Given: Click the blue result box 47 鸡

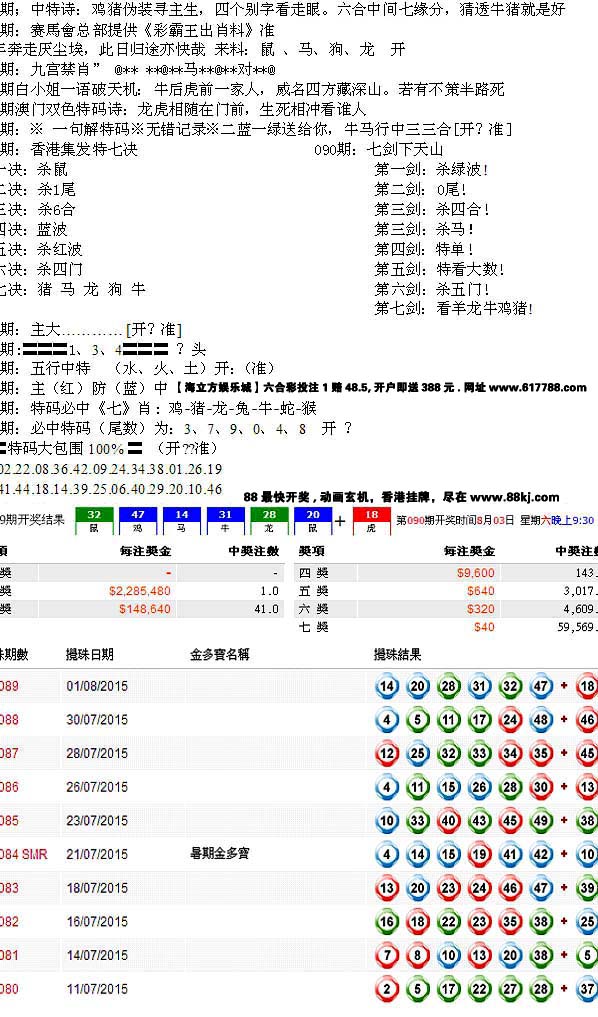Looking at the screenshot, I should coord(138,521).
